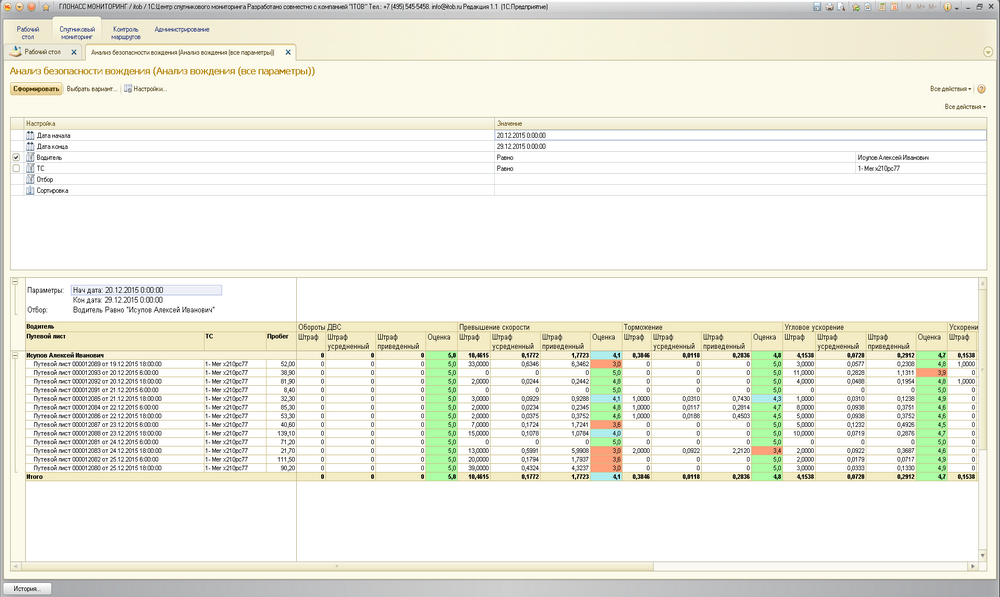The height and width of the screenshot is (597, 1000).
Task: Open the Контроль маршрутов section
Action: pyautogui.click(x=126, y=33)
